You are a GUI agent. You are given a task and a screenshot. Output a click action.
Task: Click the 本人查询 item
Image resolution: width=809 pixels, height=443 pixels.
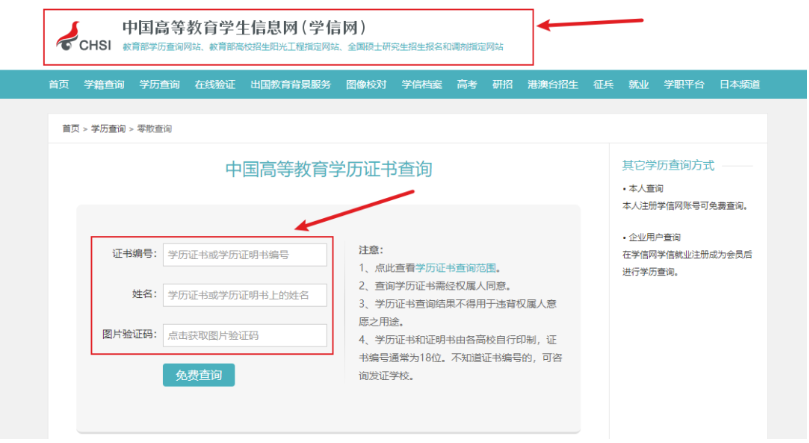(x=646, y=188)
